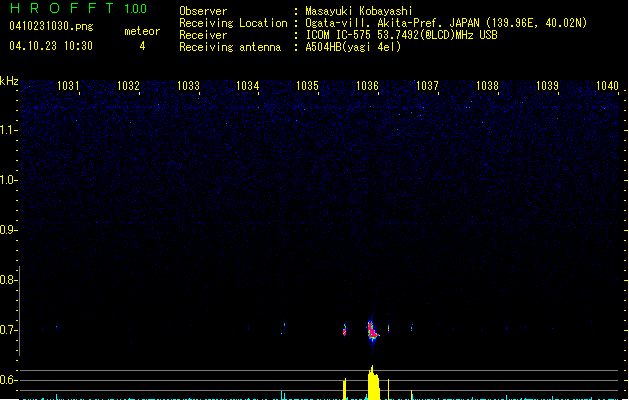Click the large meteor echo near 1036
Screen dimensions: 629x400
[x=373, y=332]
